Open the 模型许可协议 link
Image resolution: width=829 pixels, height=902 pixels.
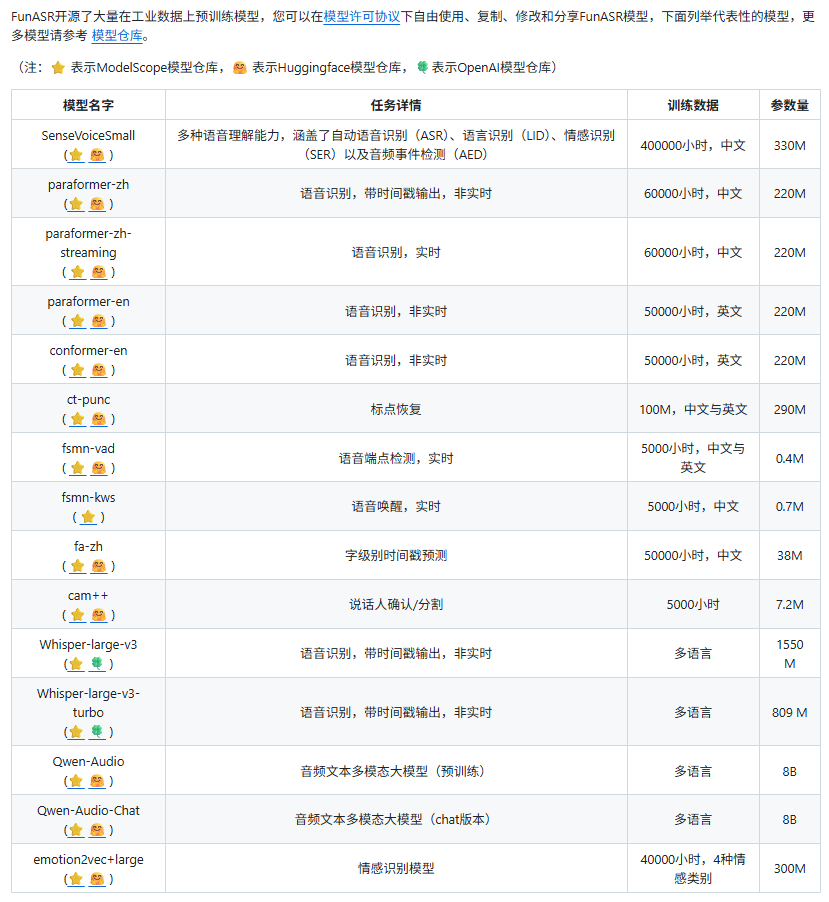362,17
